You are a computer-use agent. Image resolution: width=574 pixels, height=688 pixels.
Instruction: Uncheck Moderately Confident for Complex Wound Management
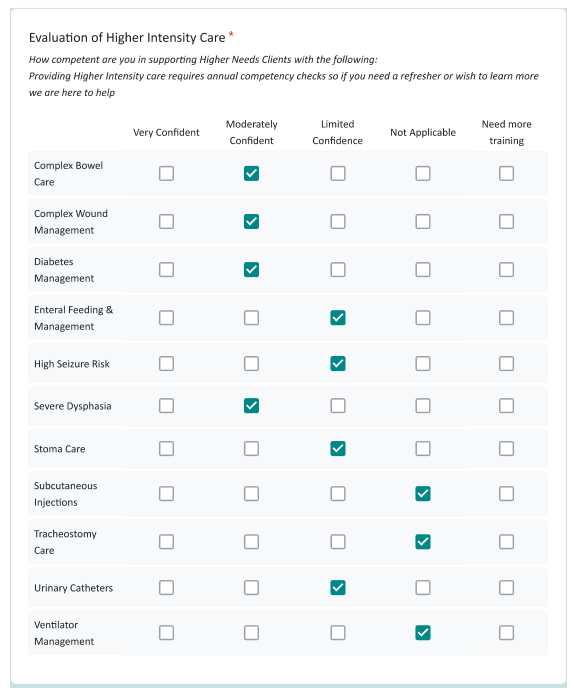pyautogui.click(x=251, y=222)
